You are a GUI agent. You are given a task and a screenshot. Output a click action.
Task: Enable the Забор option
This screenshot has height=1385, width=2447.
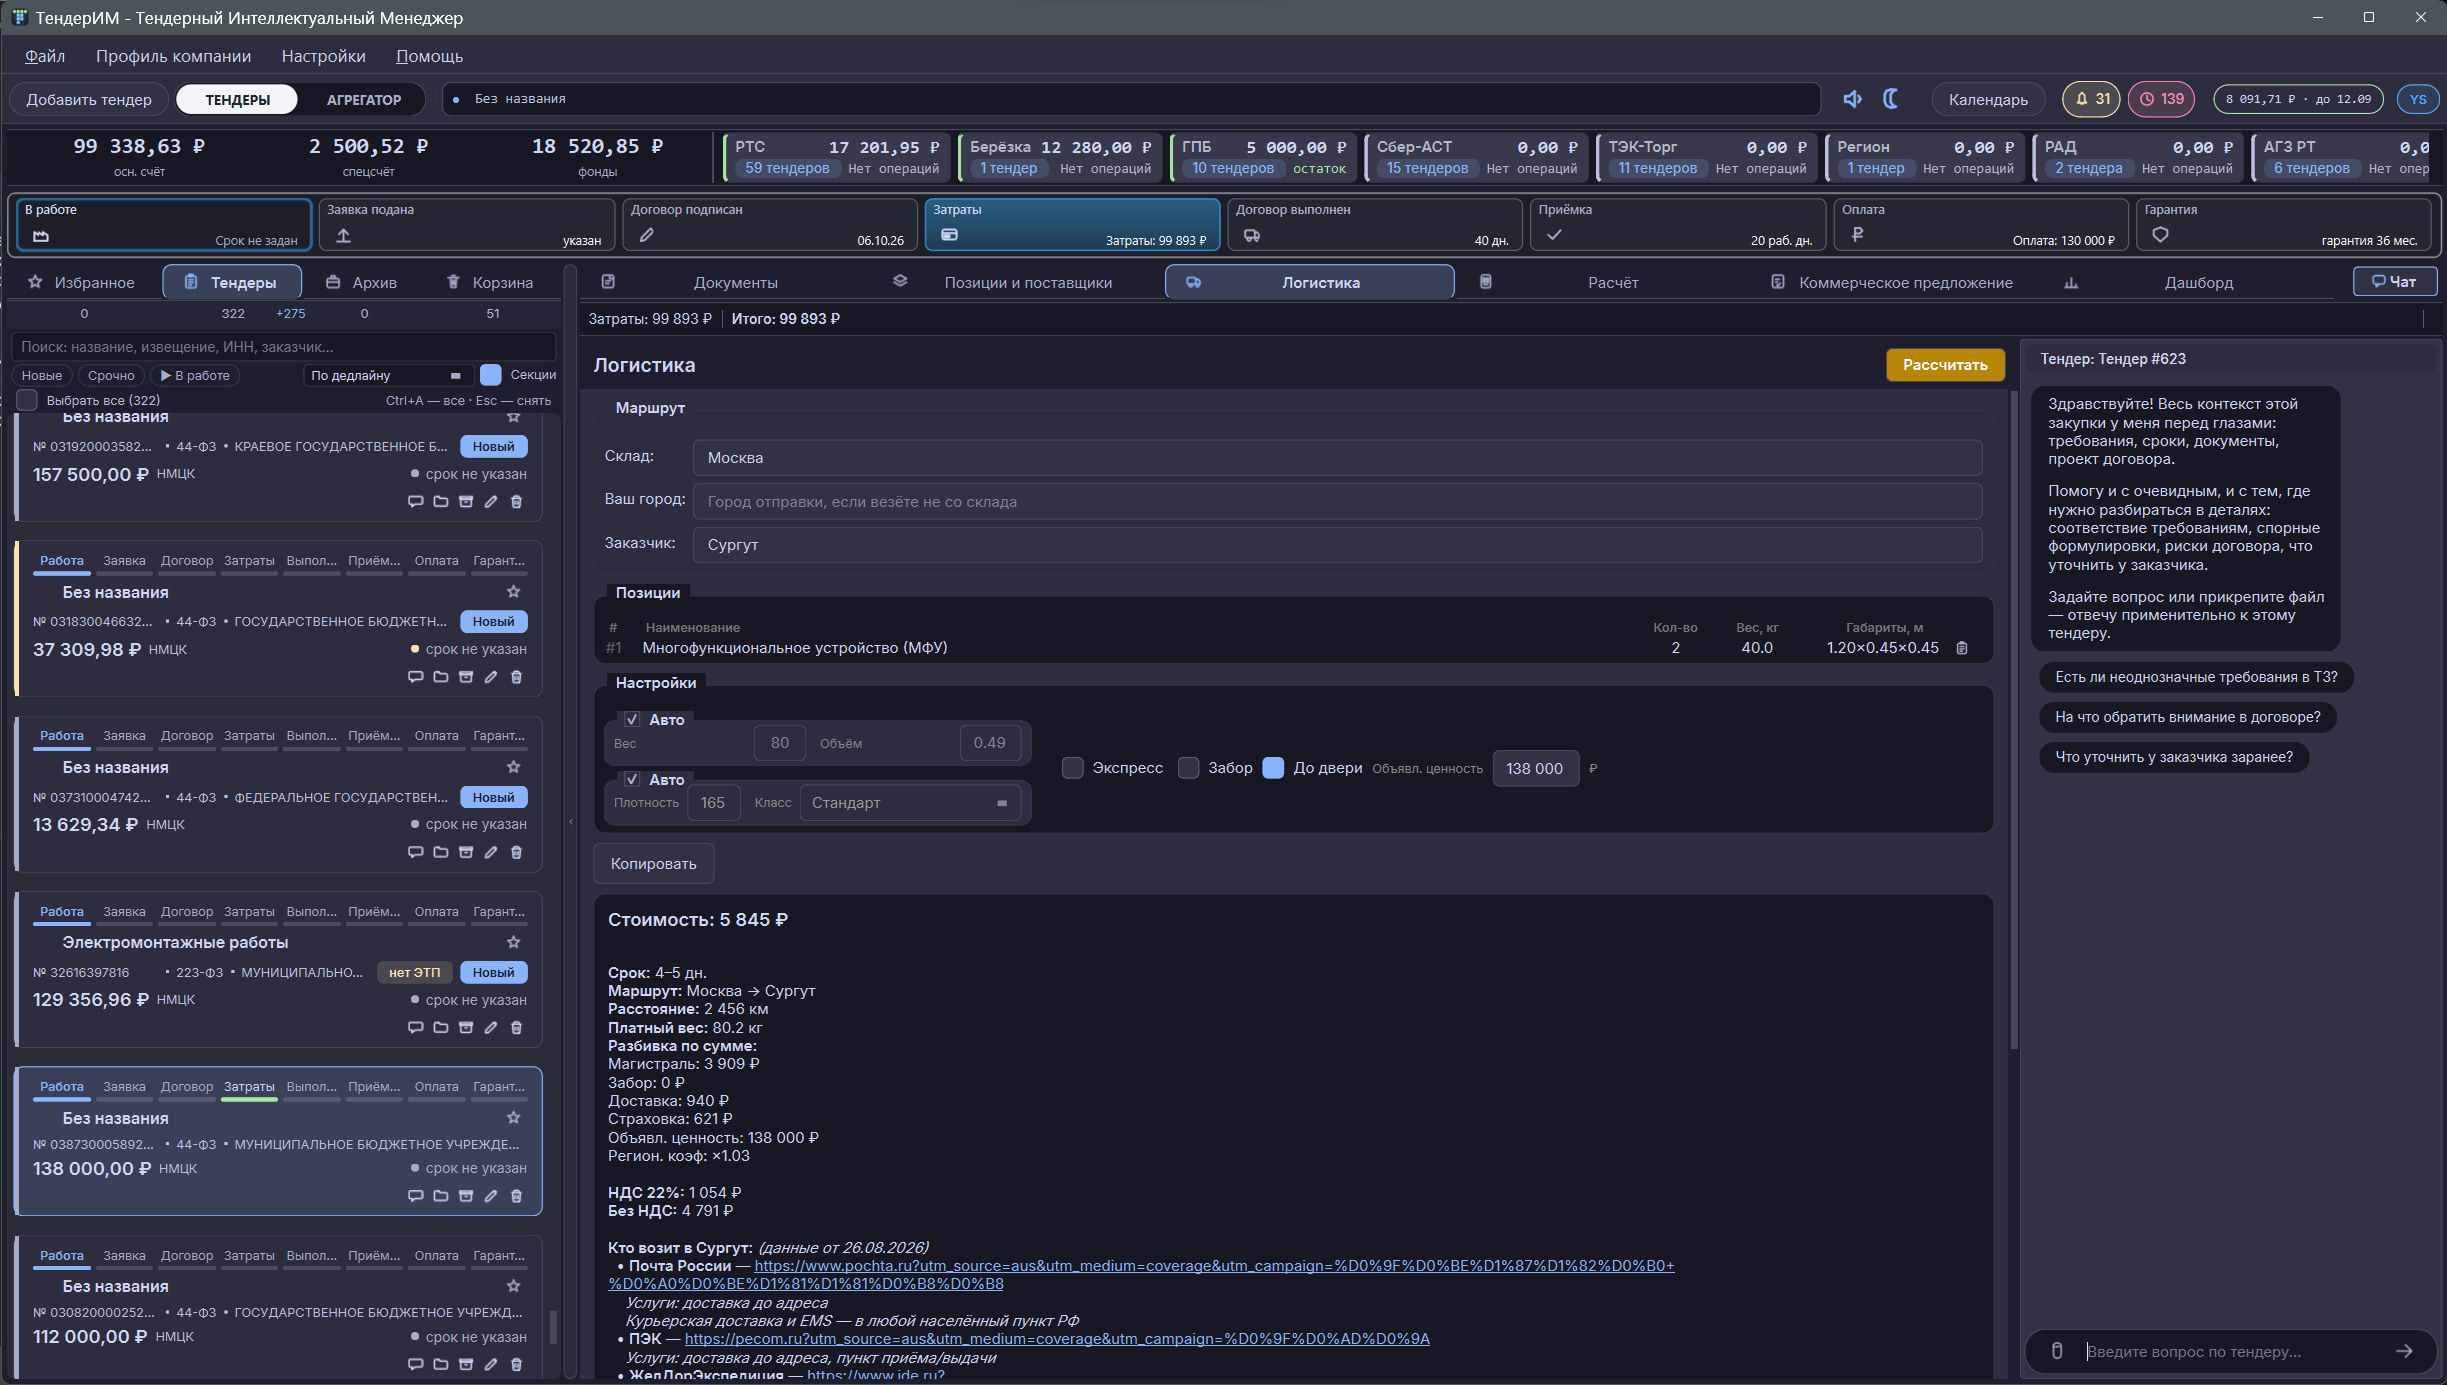(x=1188, y=768)
